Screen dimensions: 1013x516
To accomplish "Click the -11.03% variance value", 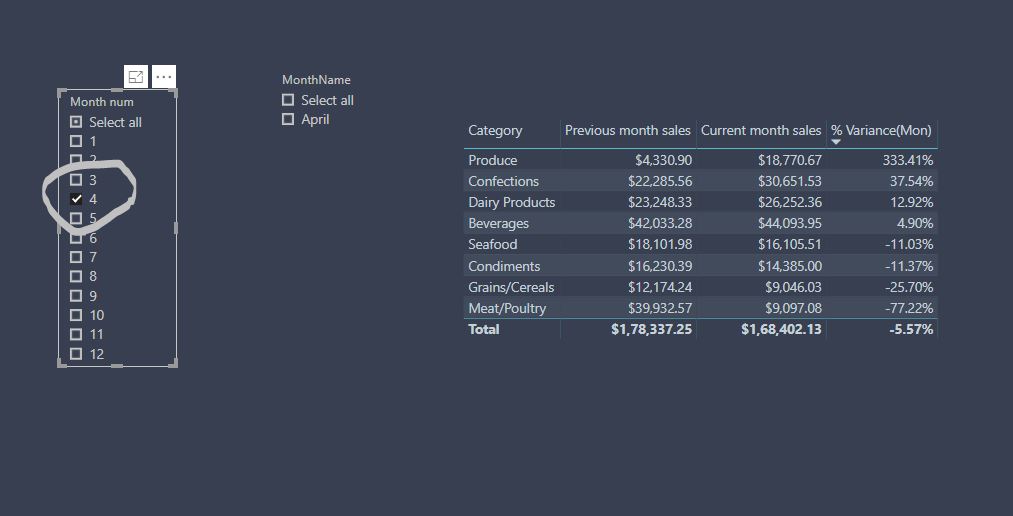I will [x=909, y=244].
